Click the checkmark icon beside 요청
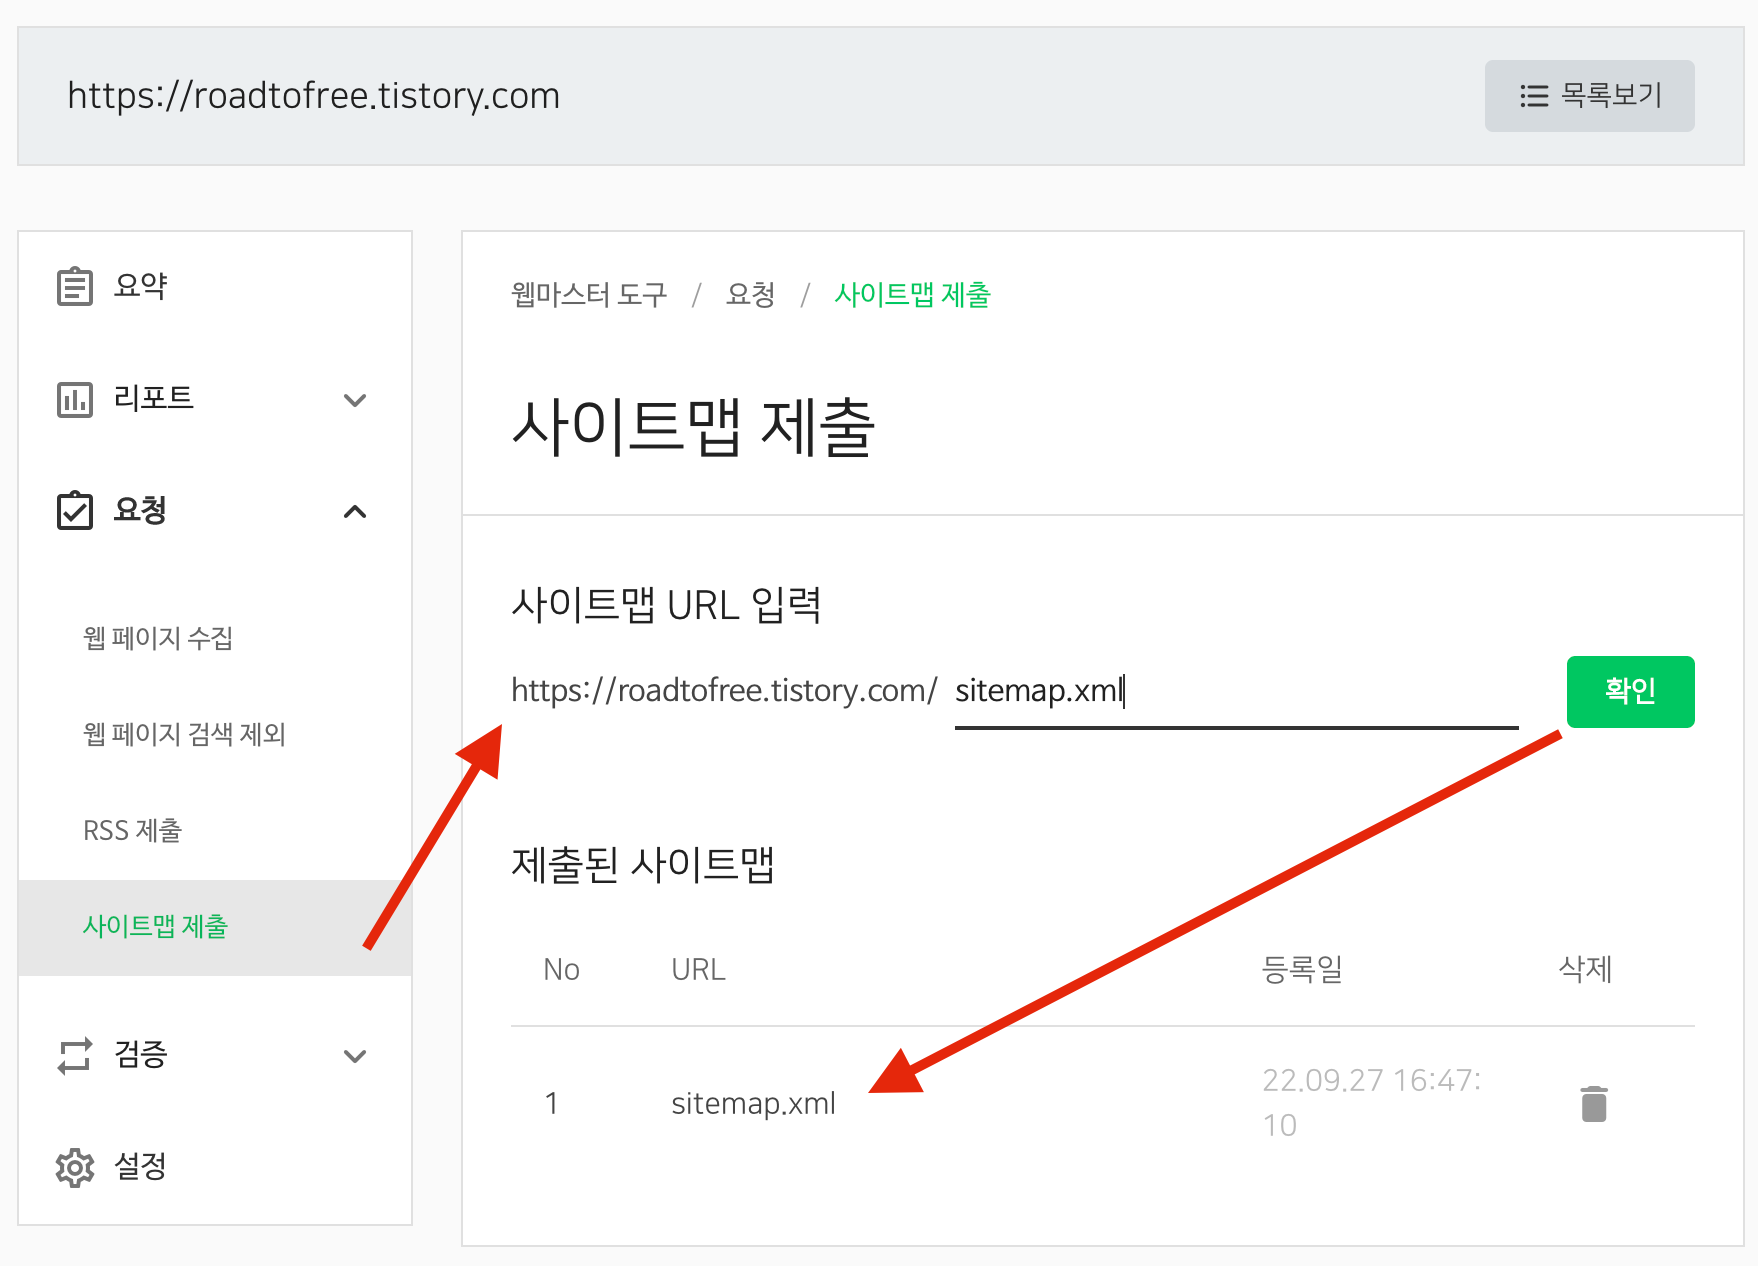This screenshot has height=1266, width=1758. pos(73,511)
